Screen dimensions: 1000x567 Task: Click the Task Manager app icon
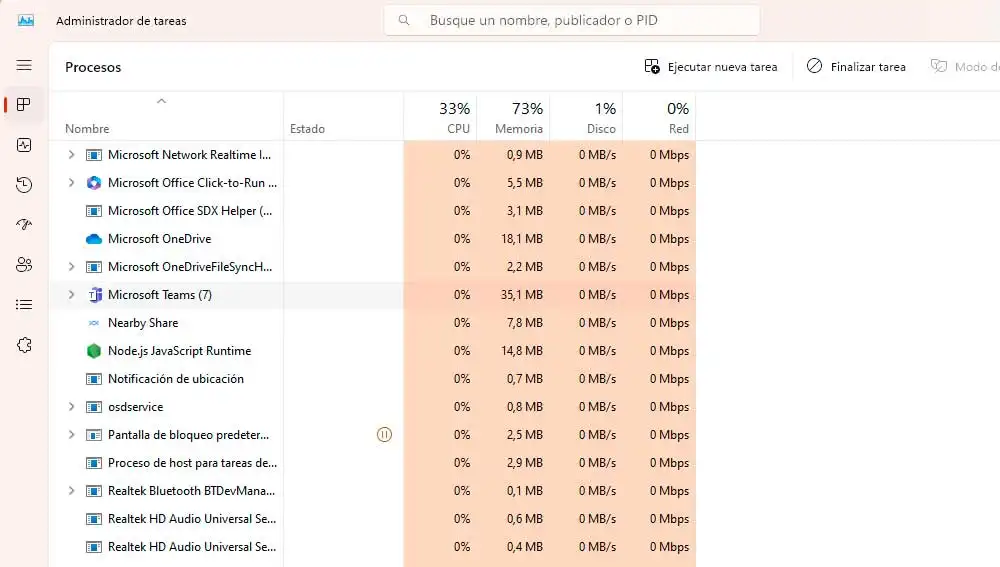[26, 20]
